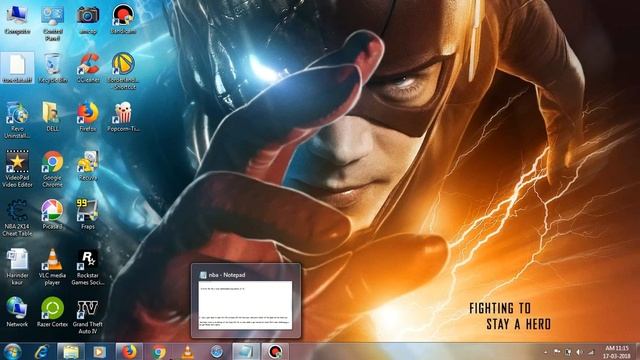Click the blue globe taskbar icon

[x=217, y=351]
